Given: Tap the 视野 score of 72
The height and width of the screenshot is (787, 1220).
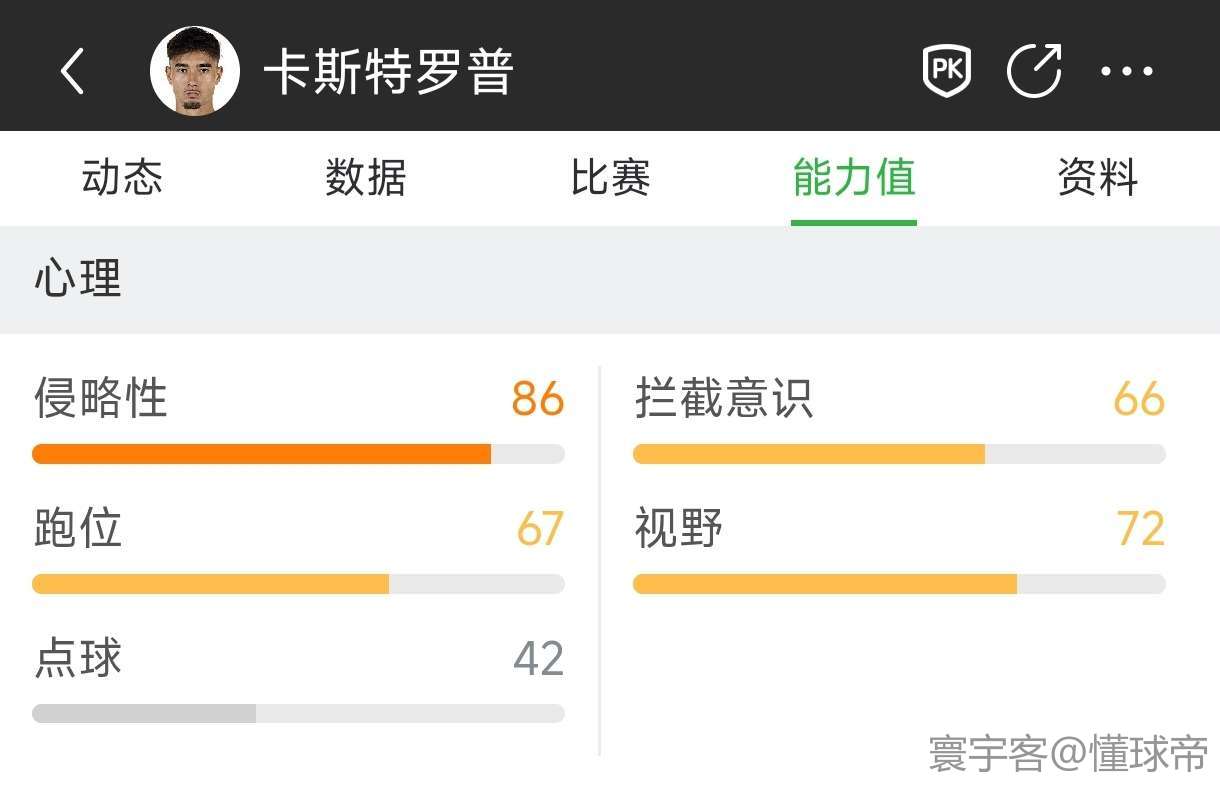Looking at the screenshot, I should point(1141,529).
